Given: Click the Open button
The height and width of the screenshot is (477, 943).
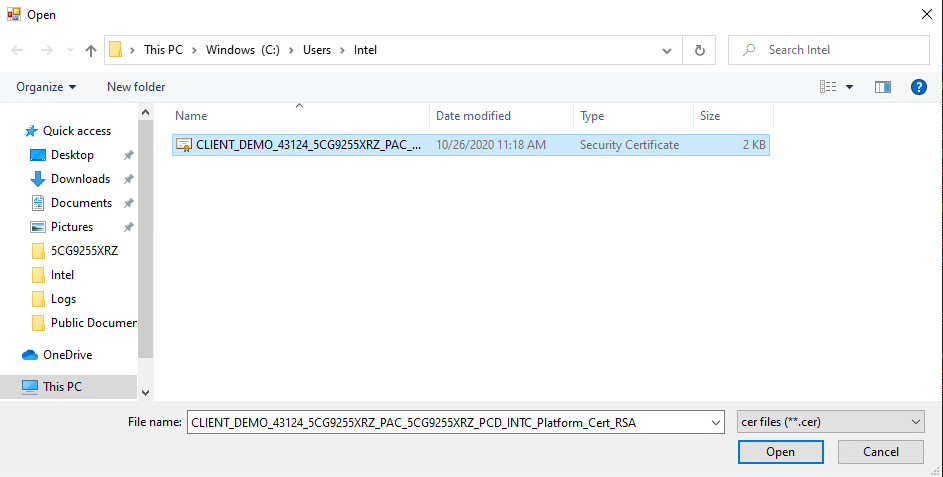Looking at the screenshot, I should coord(781,452).
